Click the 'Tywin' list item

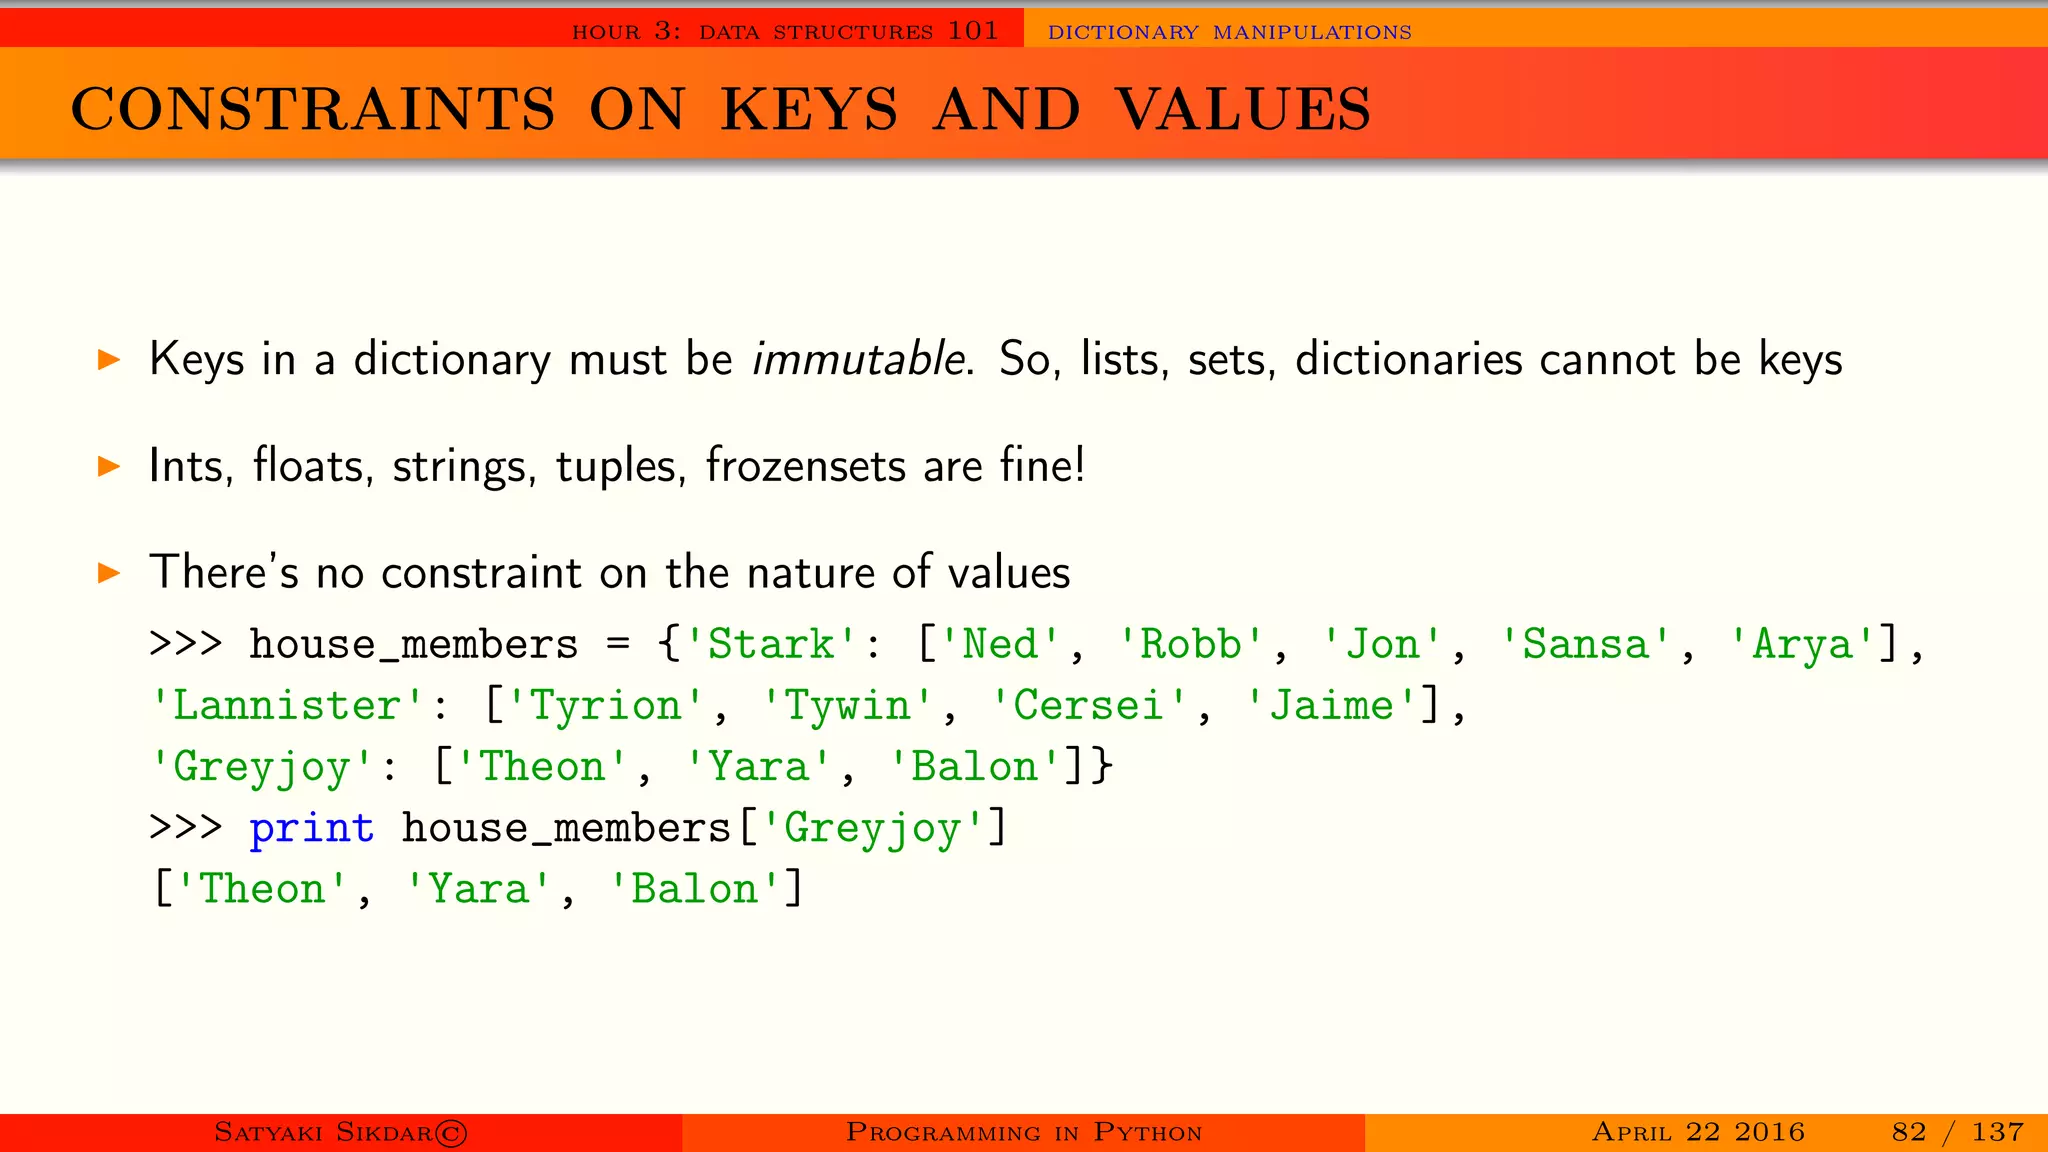(x=847, y=706)
